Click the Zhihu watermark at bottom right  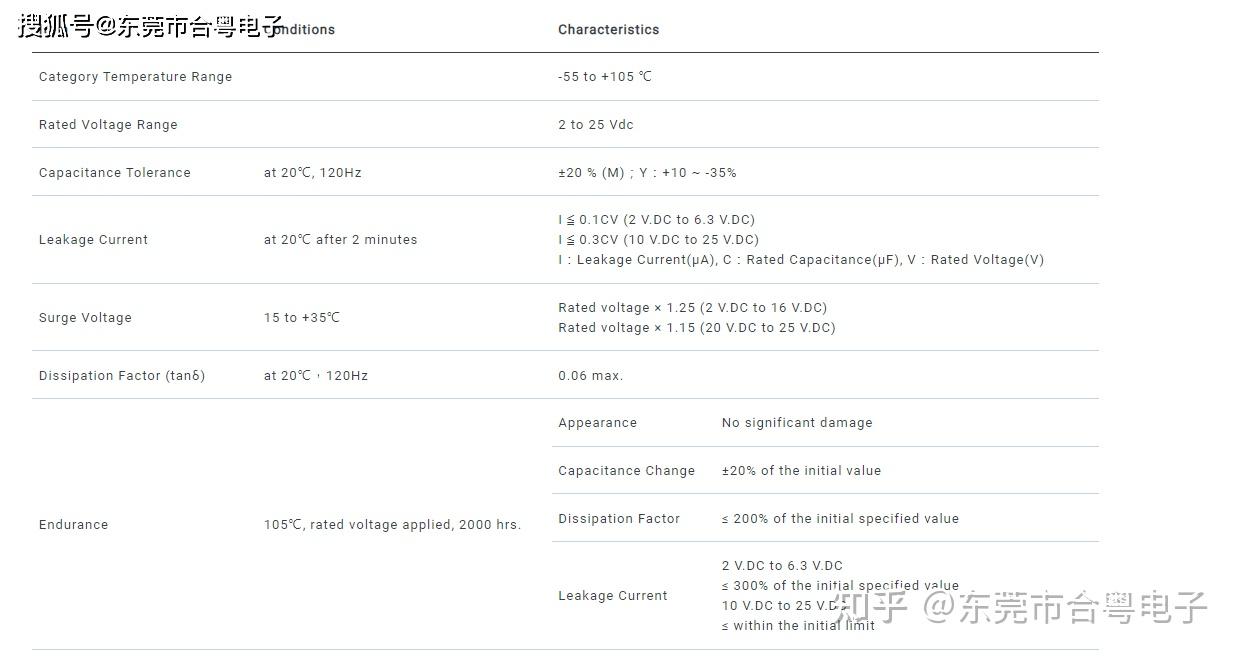[x=1020, y=607]
